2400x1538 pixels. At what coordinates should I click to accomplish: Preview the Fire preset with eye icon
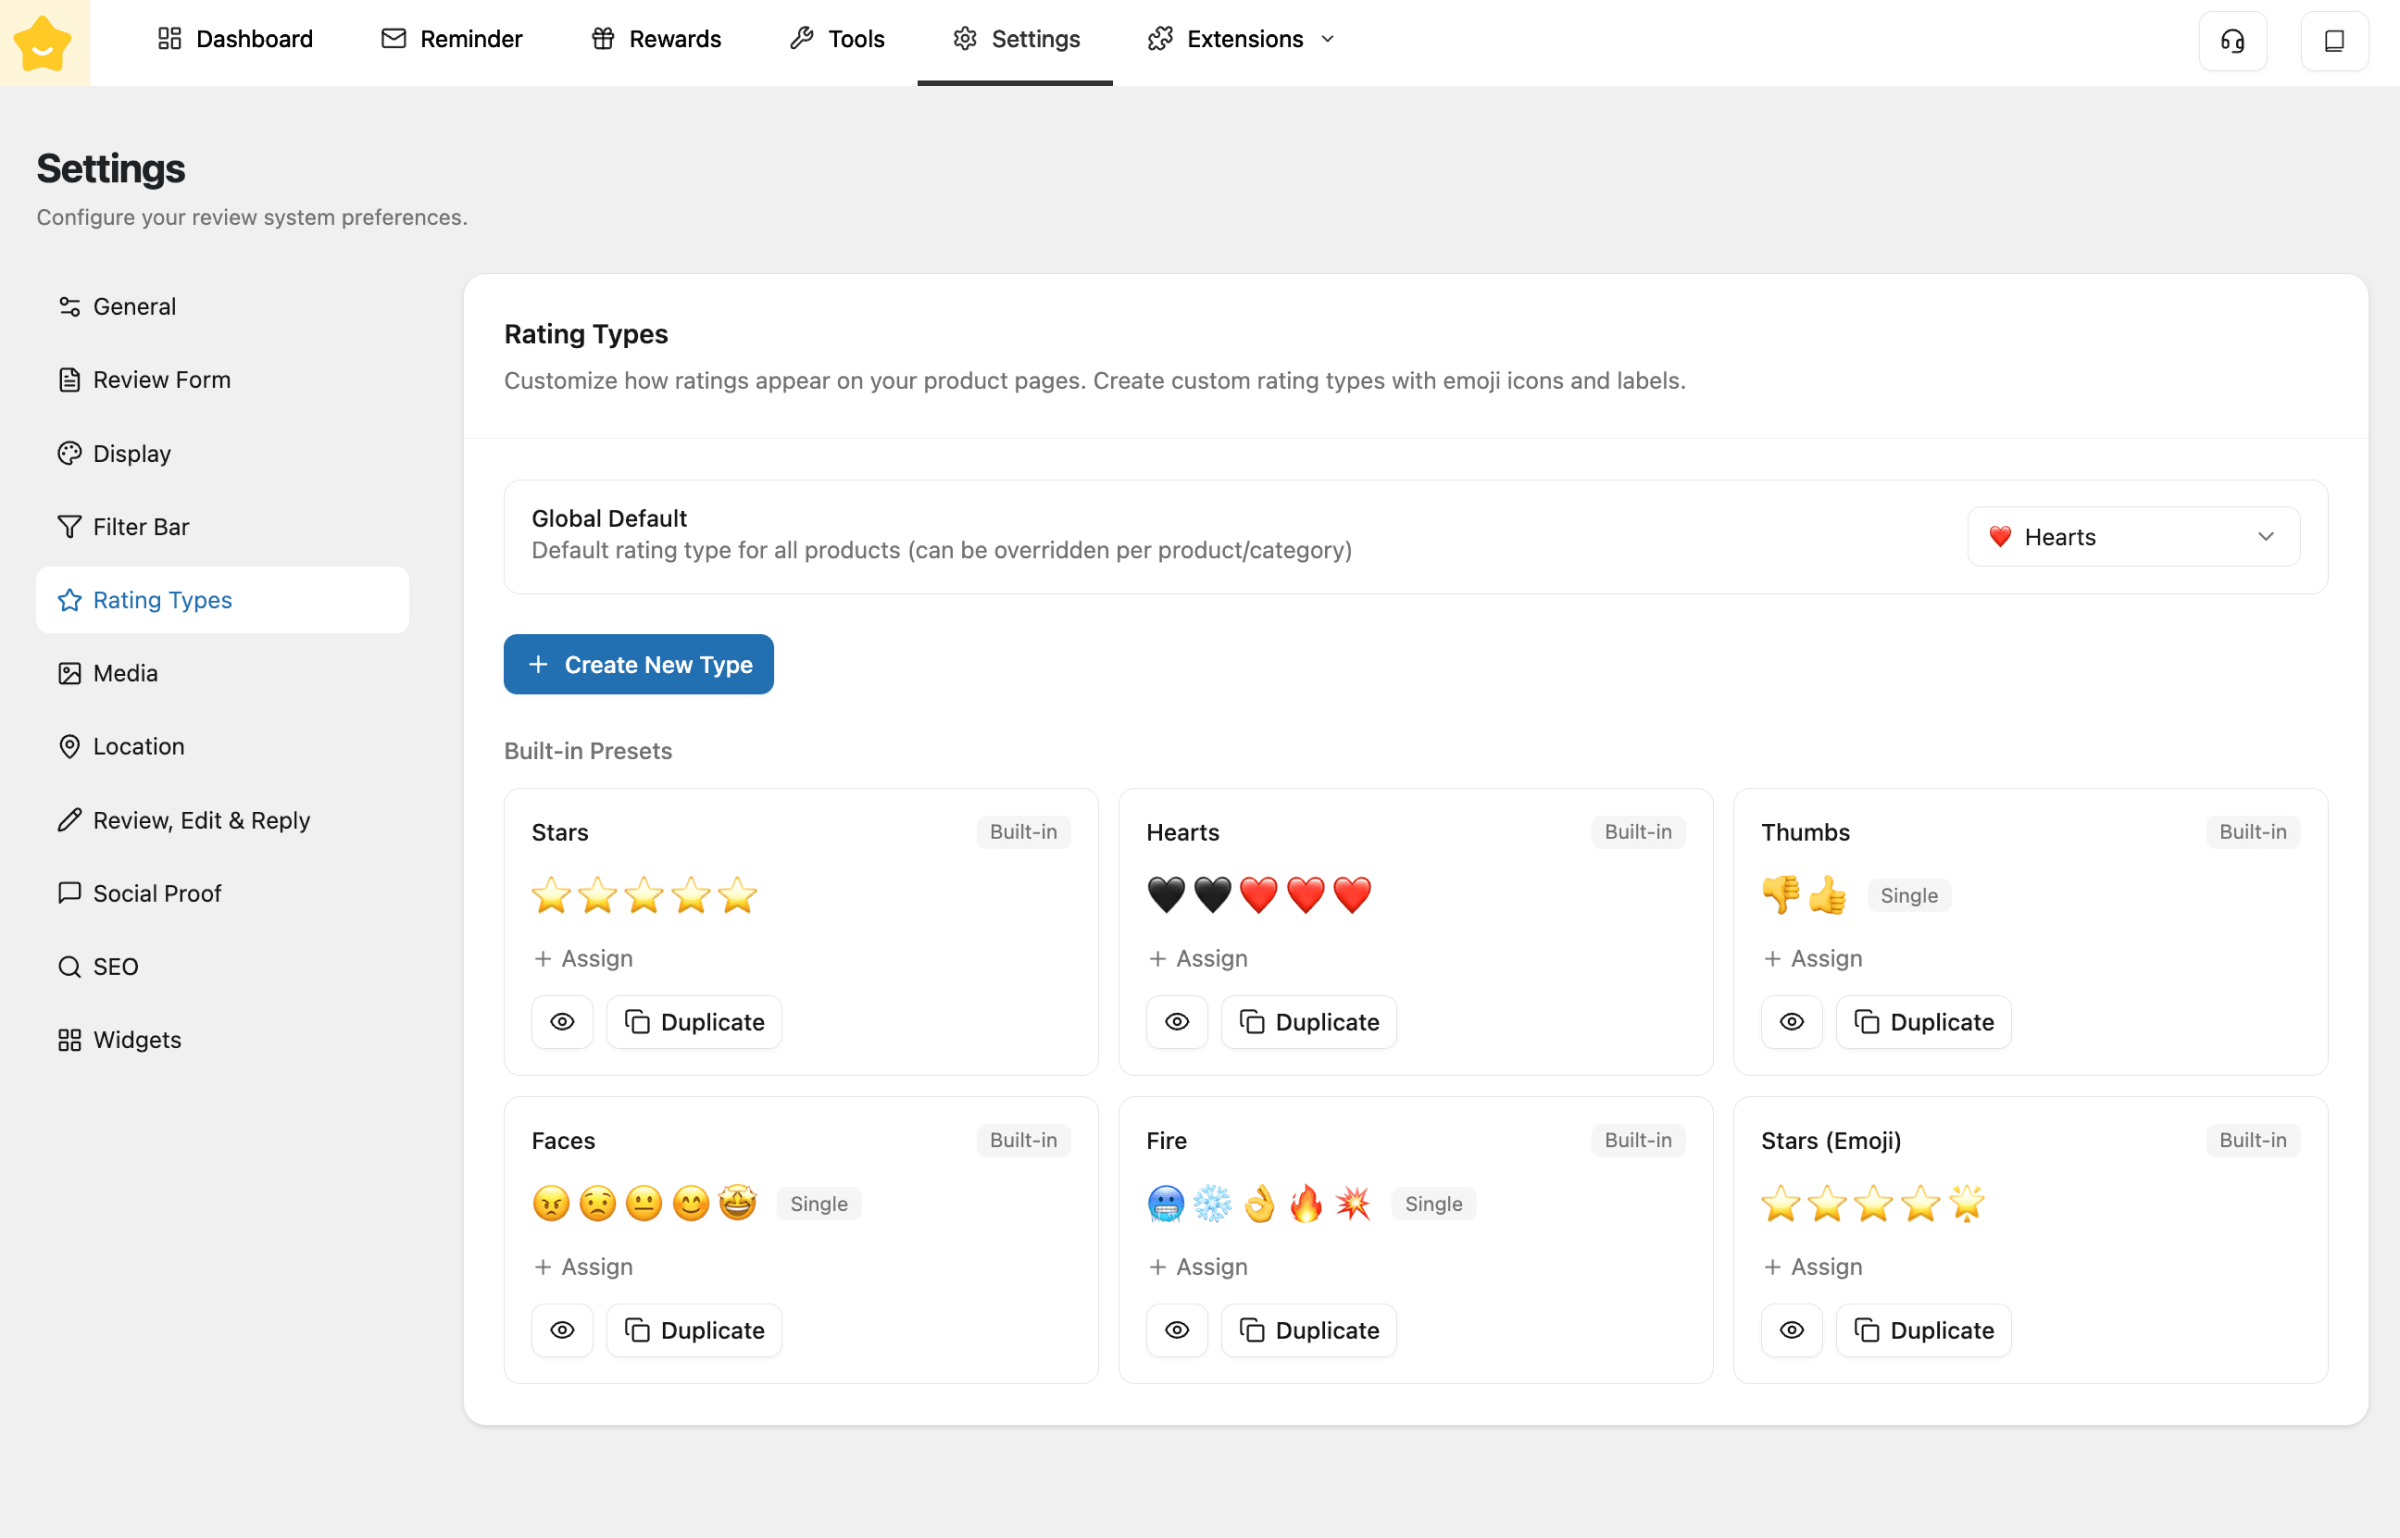point(1177,1330)
